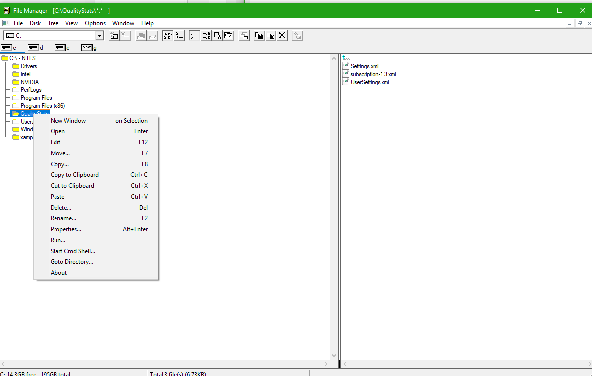592x376 pixels.
Task: Select drive e in the drive bar
Action: pyautogui.click(x=62, y=48)
